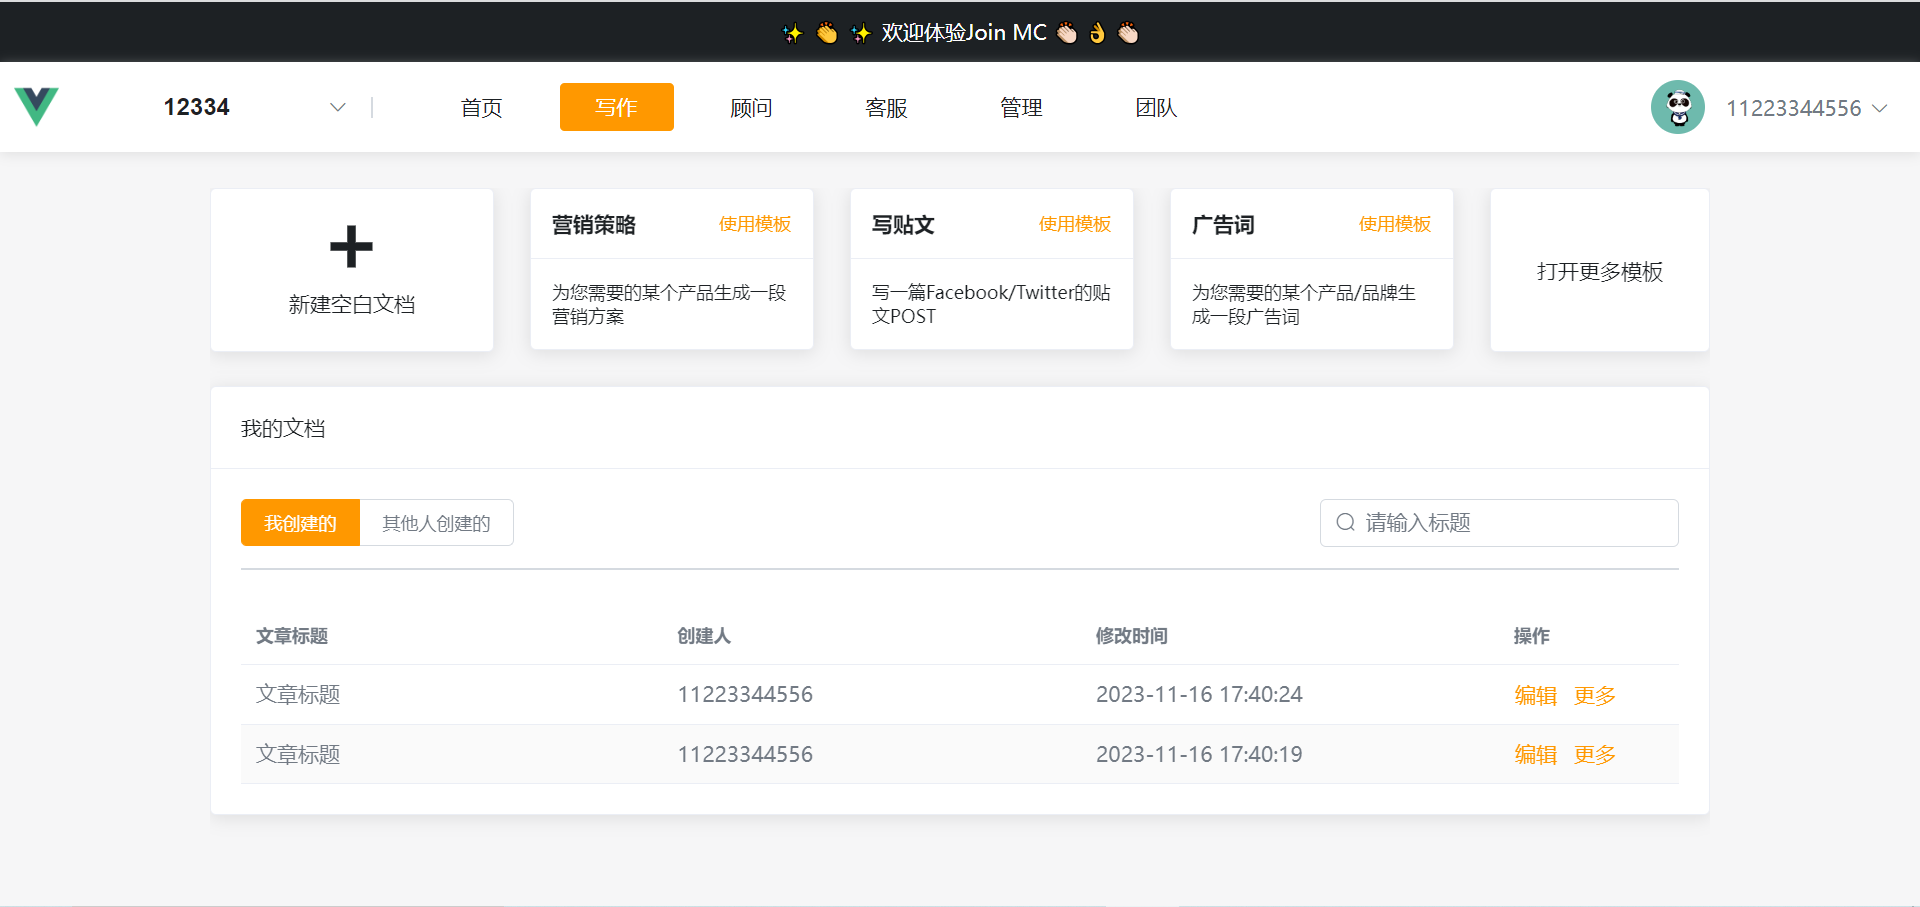Viewport: 1920px width, 907px height.
Task: Click 打开更多模板 card
Action: (x=1599, y=271)
